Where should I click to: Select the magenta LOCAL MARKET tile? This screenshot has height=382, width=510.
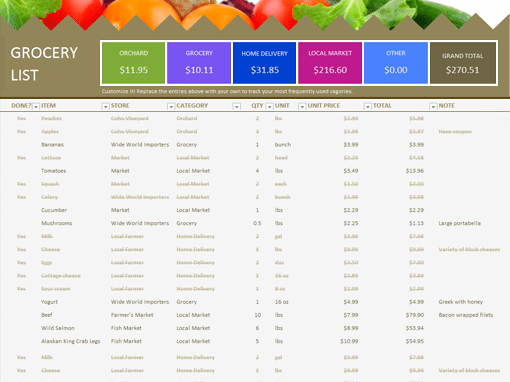[x=330, y=63]
